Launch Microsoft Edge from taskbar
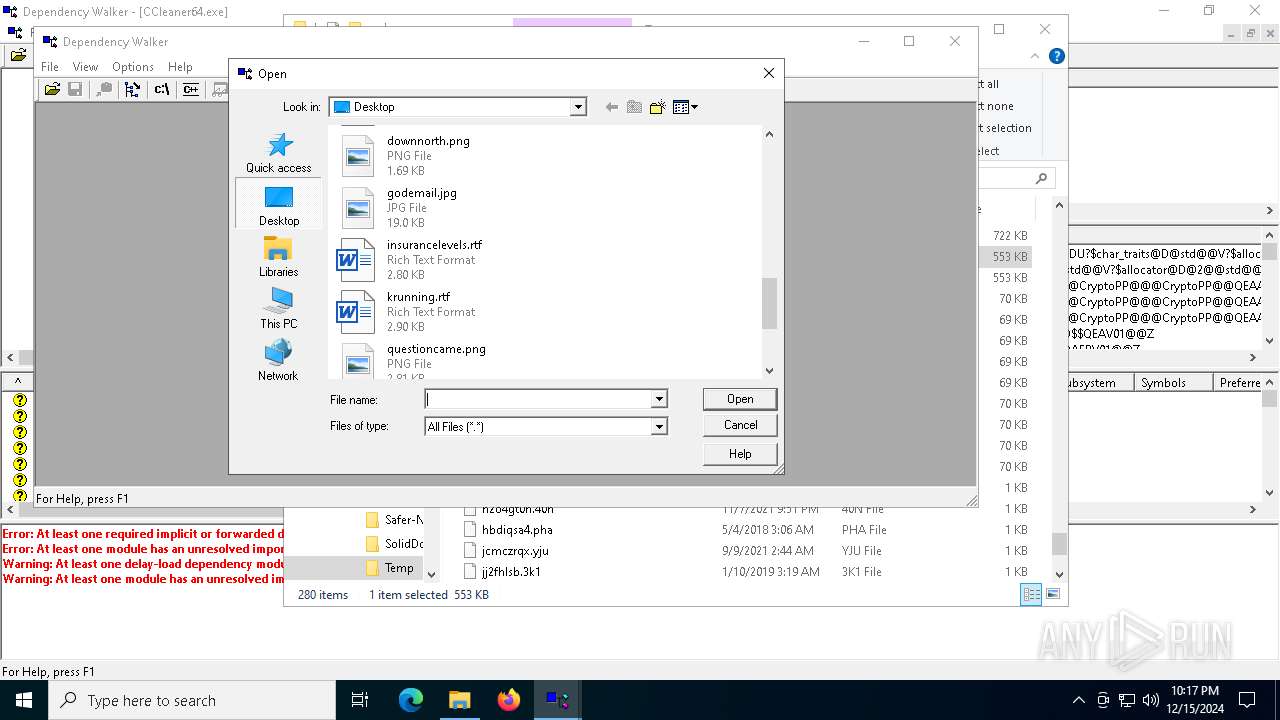This screenshot has width=1280, height=720. click(411, 700)
